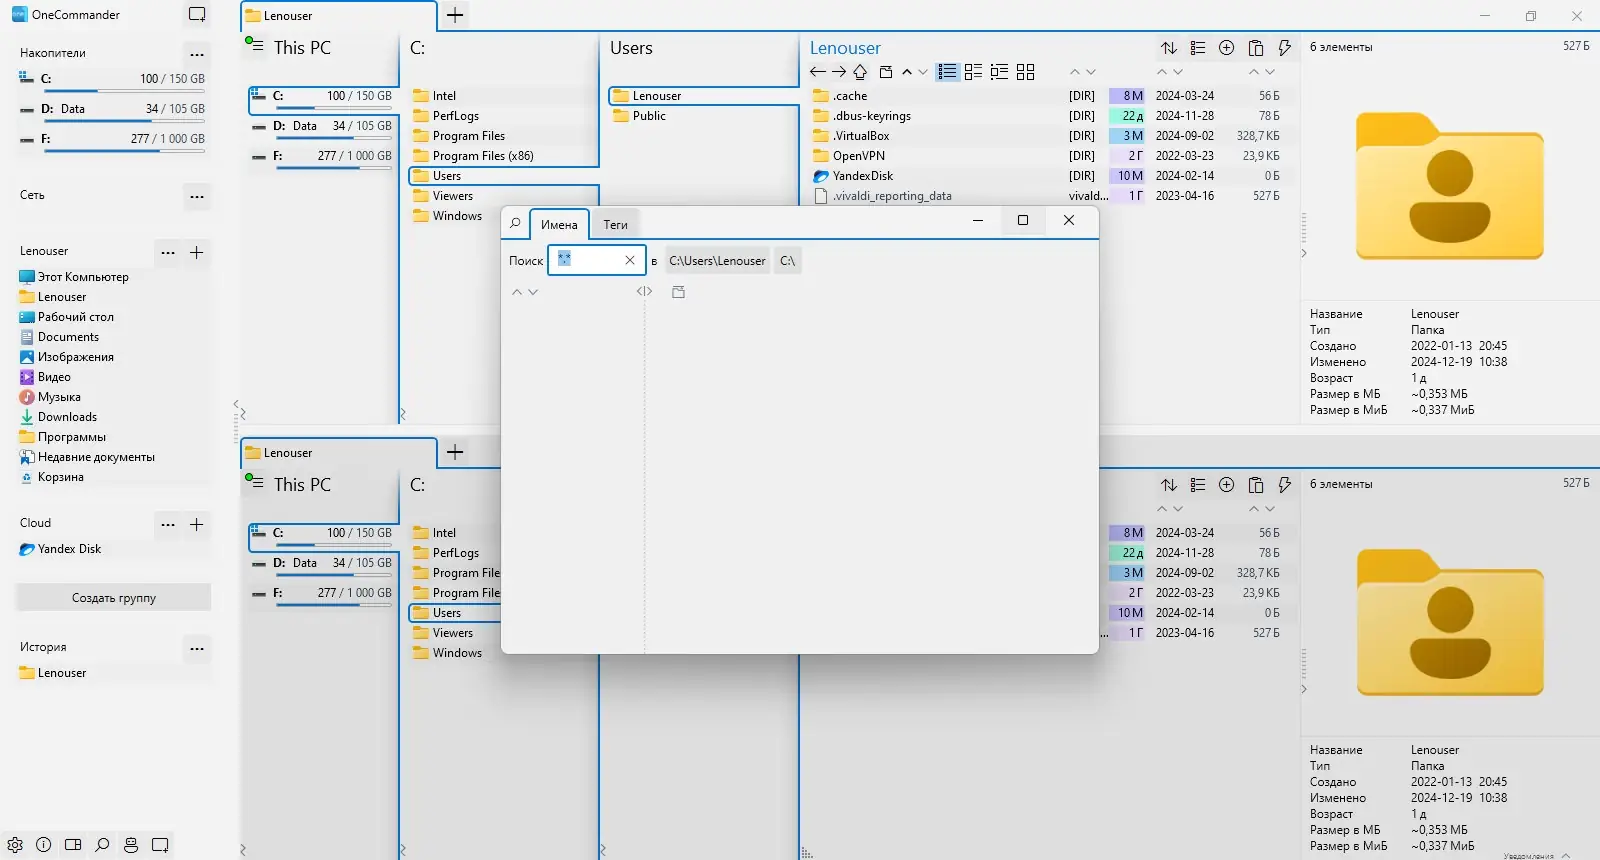Screen dimensions: 1600x860
Task: Click the robot automation icon in bottom toolbar
Action: coord(131,845)
